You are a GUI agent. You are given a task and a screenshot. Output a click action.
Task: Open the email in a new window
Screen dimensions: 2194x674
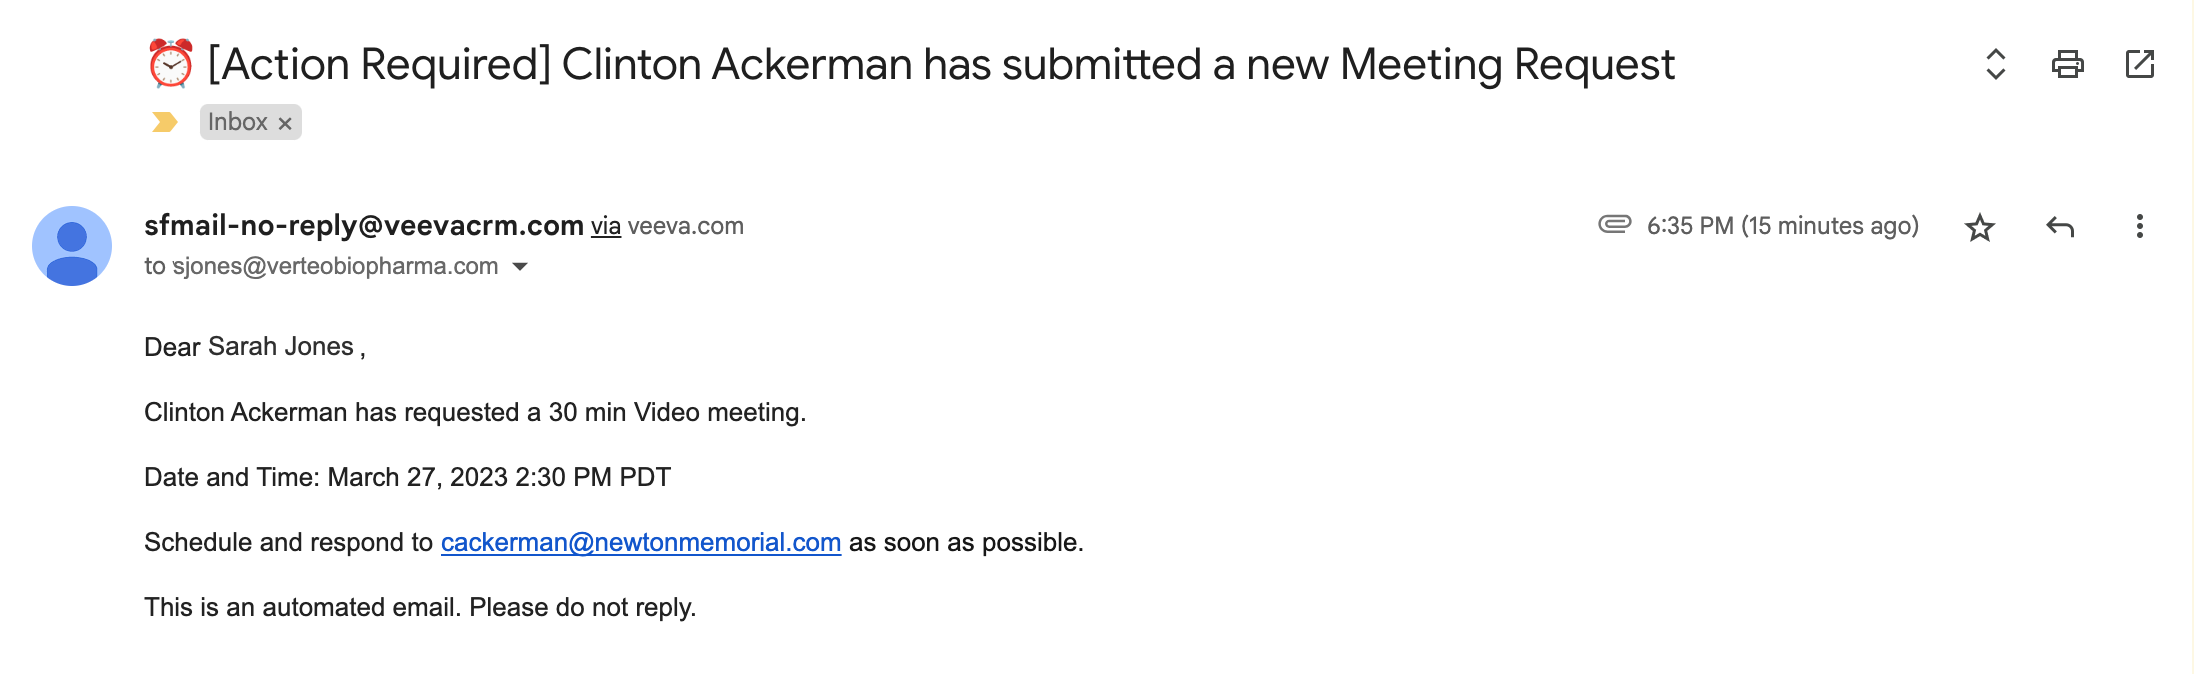pyautogui.click(x=2139, y=65)
